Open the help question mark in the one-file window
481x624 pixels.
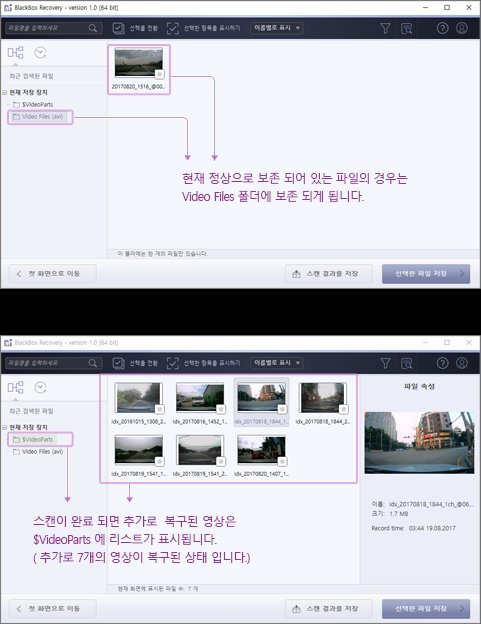click(442, 28)
